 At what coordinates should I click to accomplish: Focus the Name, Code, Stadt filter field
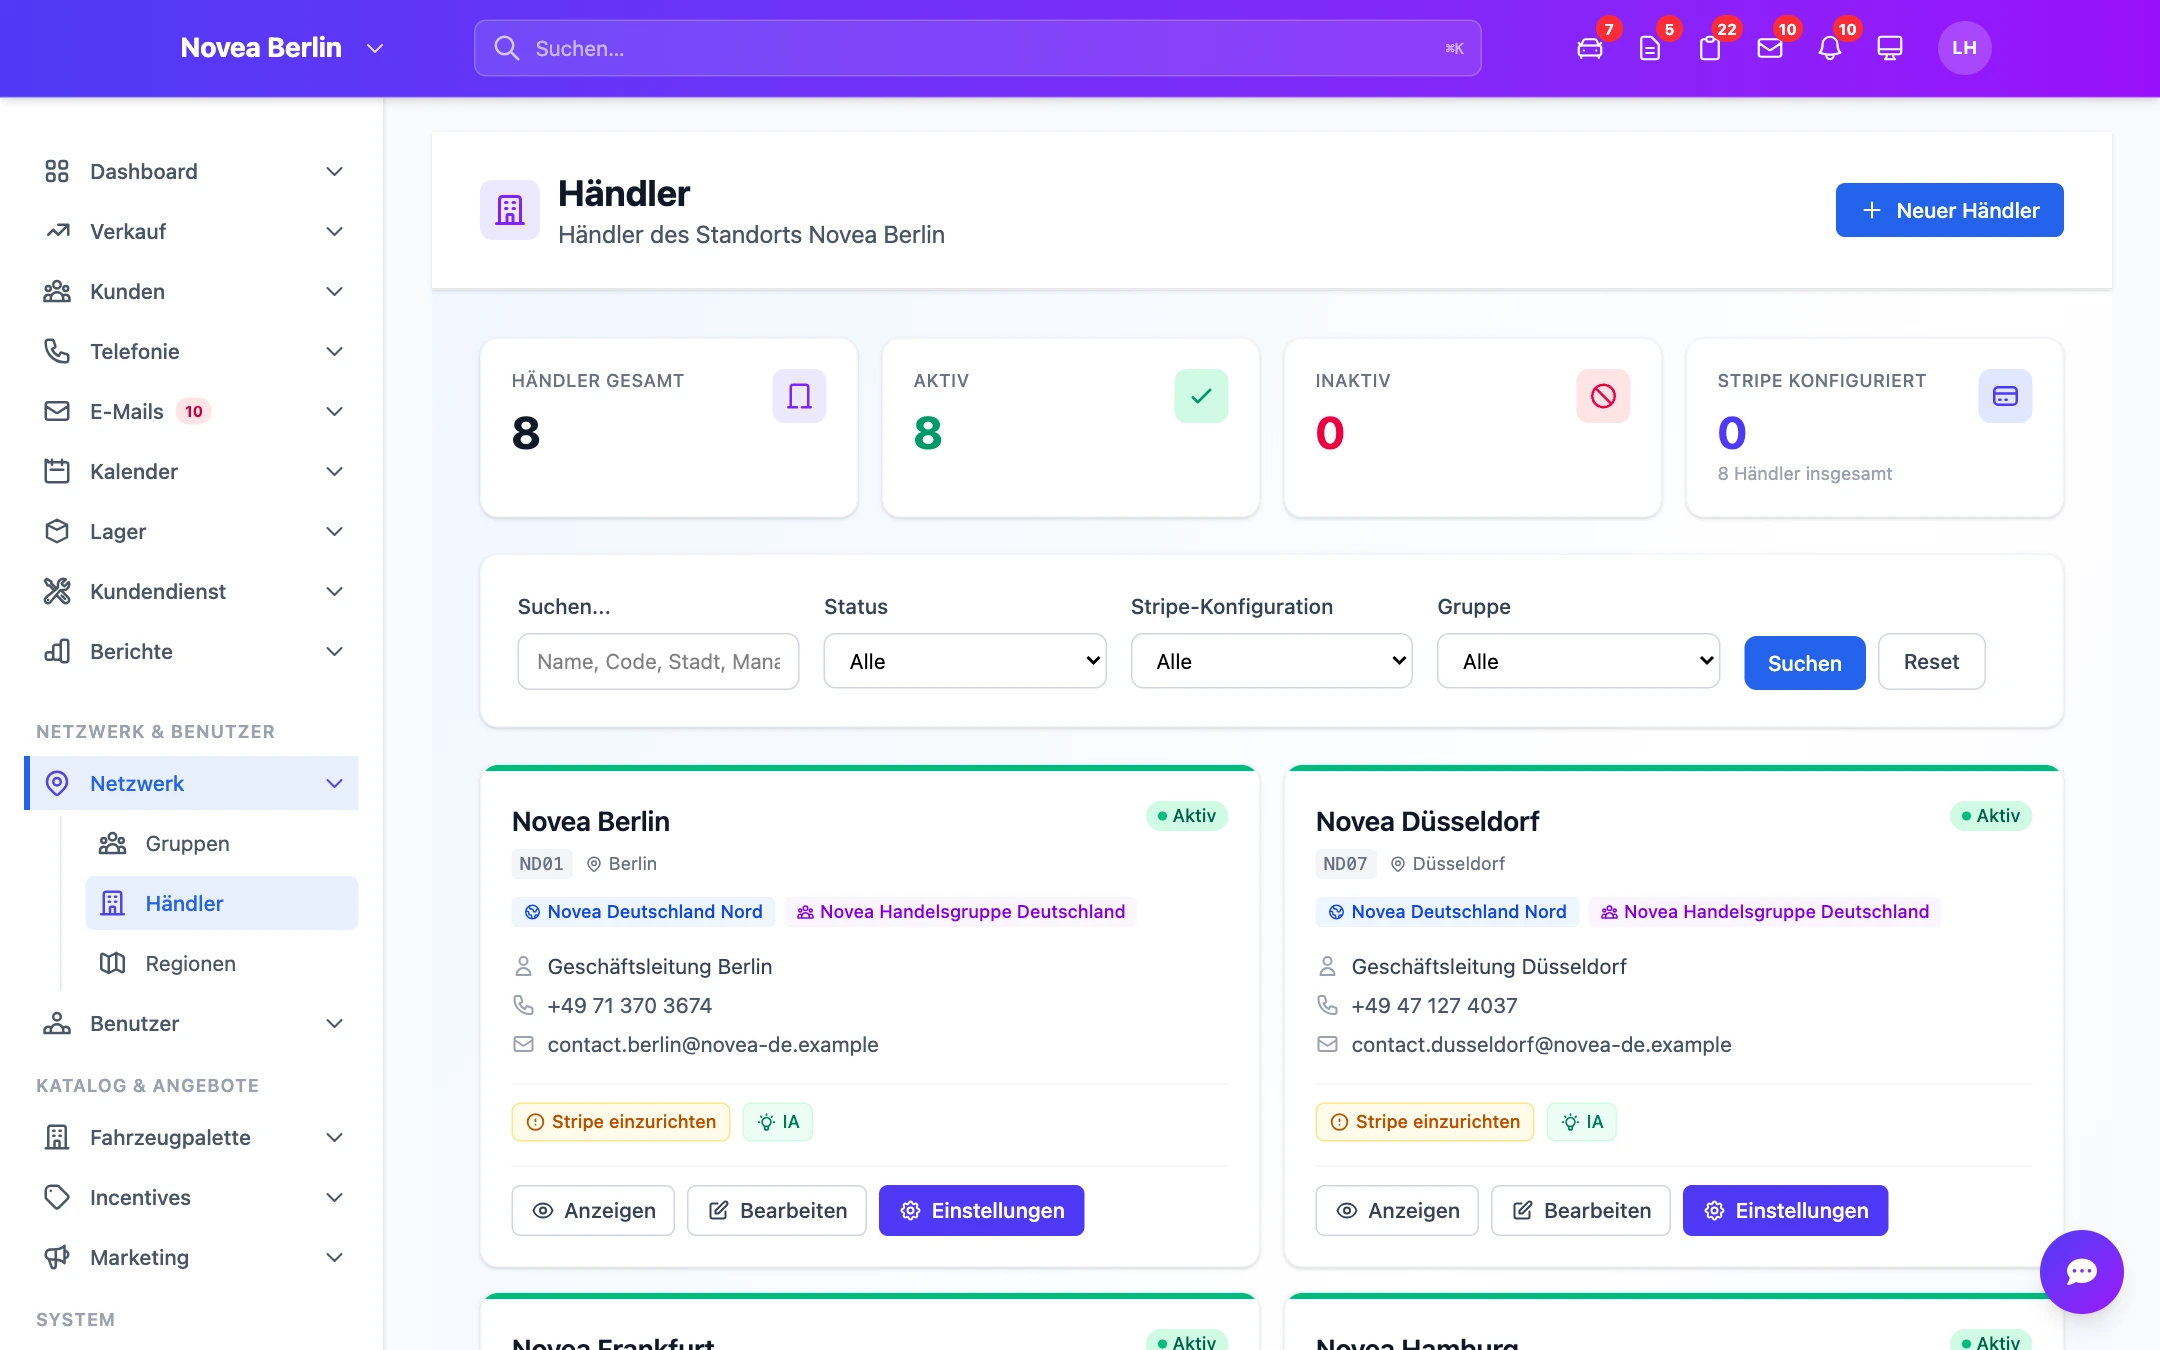[x=658, y=661]
